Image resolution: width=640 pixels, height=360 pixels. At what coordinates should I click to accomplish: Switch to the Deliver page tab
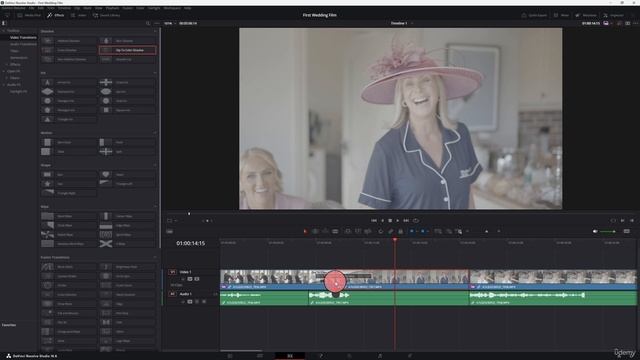(x=410, y=356)
